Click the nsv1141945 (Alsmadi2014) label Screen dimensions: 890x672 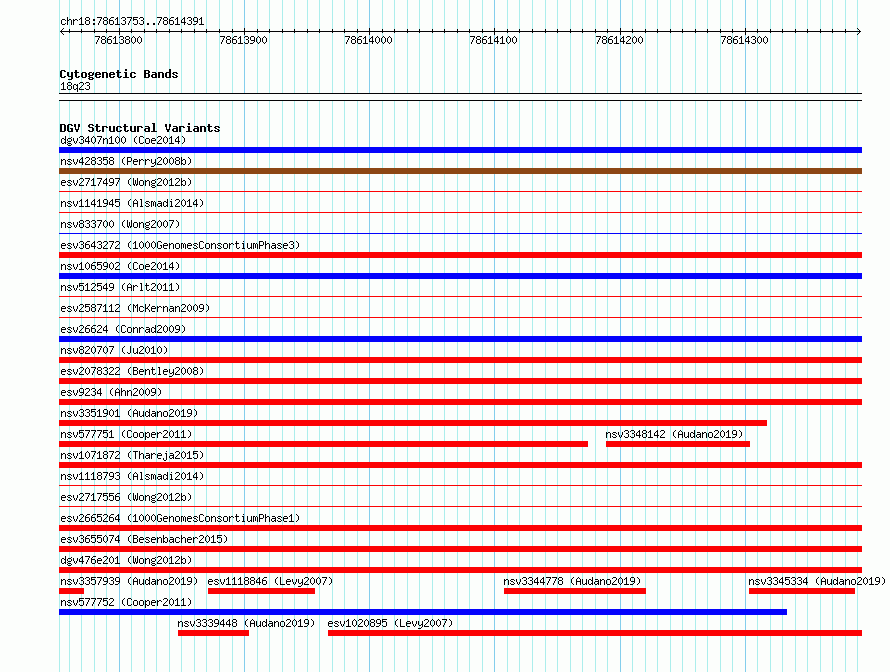[x=132, y=203]
